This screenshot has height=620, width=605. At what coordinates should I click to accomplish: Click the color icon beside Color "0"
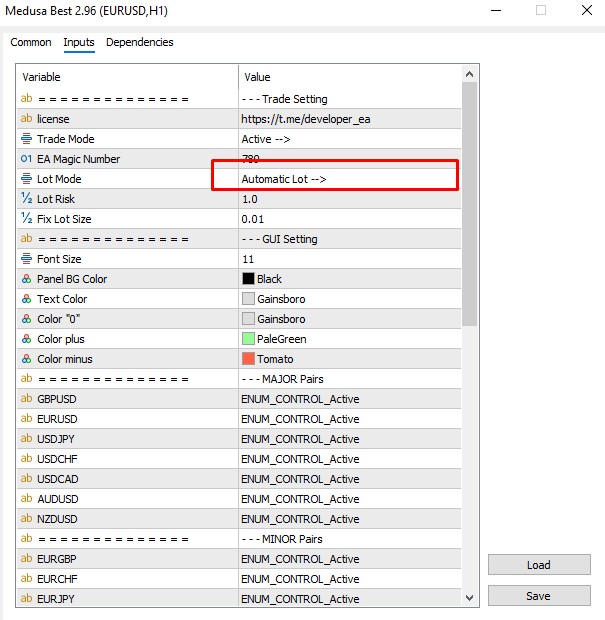click(26, 319)
